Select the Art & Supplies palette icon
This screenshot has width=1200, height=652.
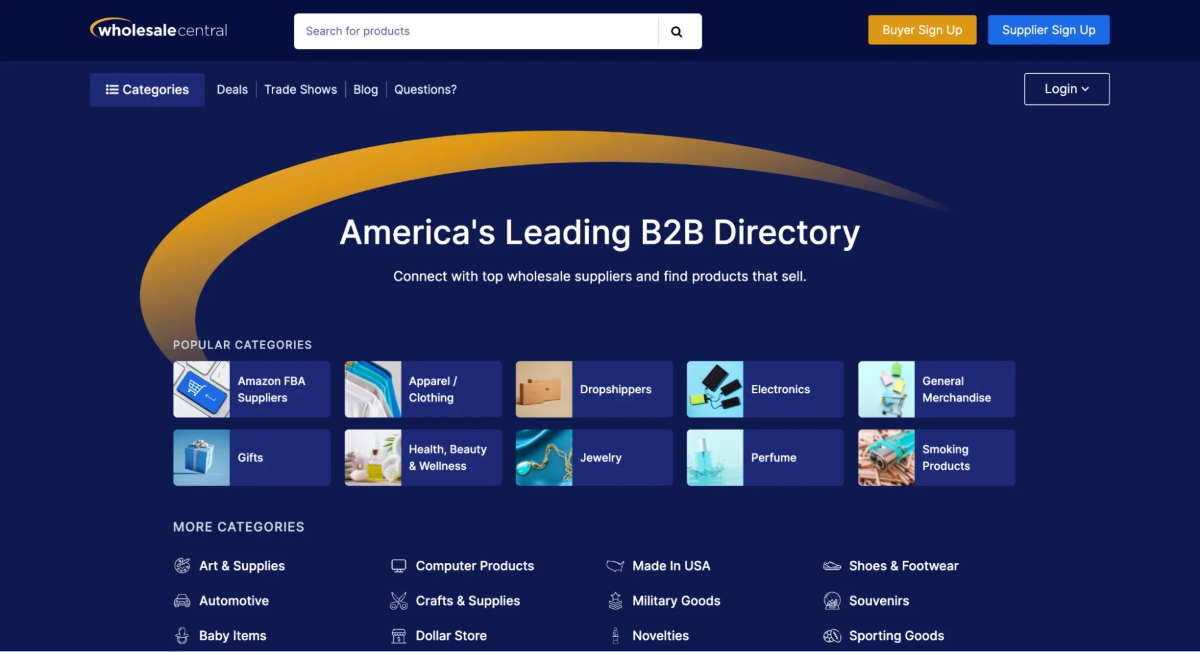[183, 565]
